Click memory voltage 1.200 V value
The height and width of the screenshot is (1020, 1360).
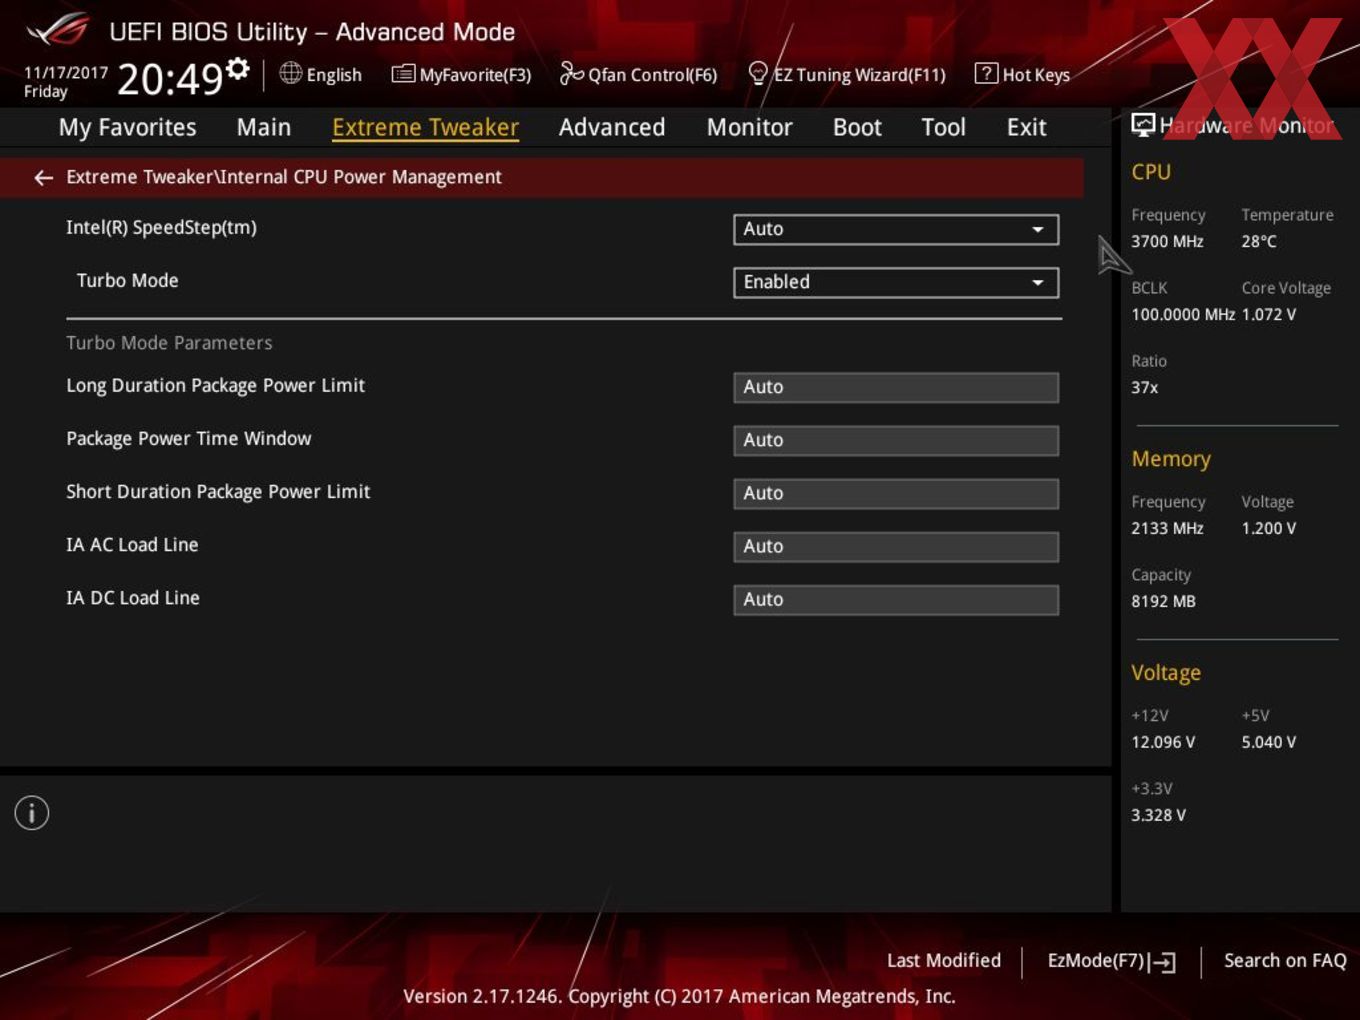pyautogui.click(x=1269, y=528)
